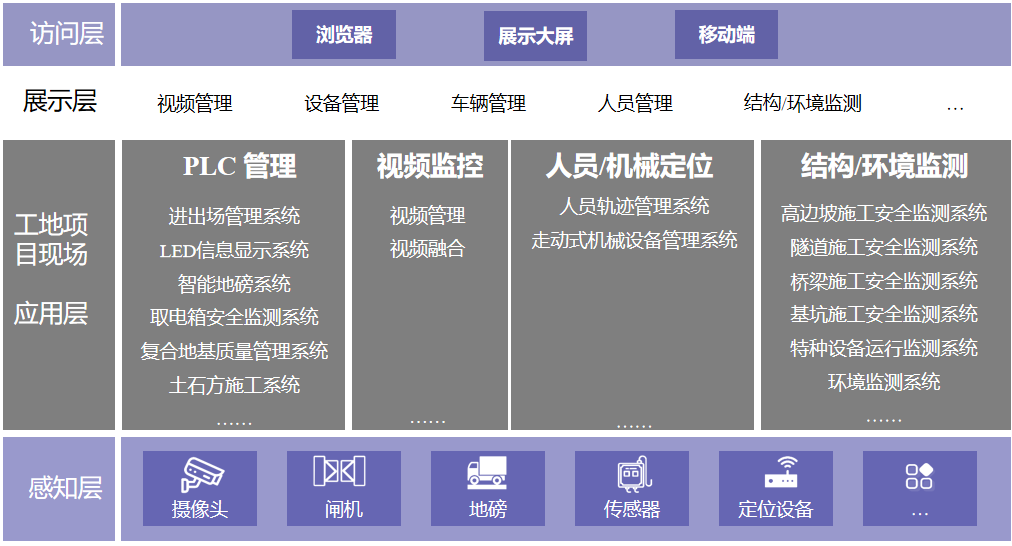Click the more-devices grid icon
1012x546 pixels.
point(919,476)
